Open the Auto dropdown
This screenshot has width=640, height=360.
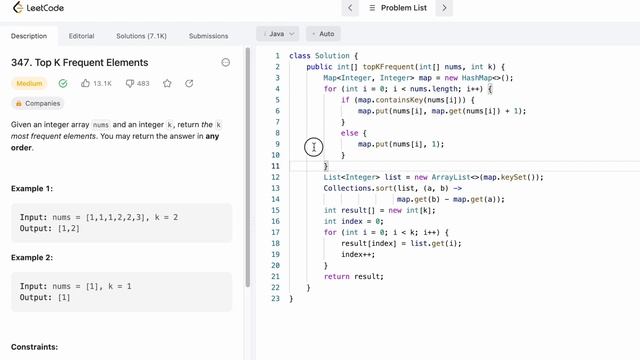323,34
